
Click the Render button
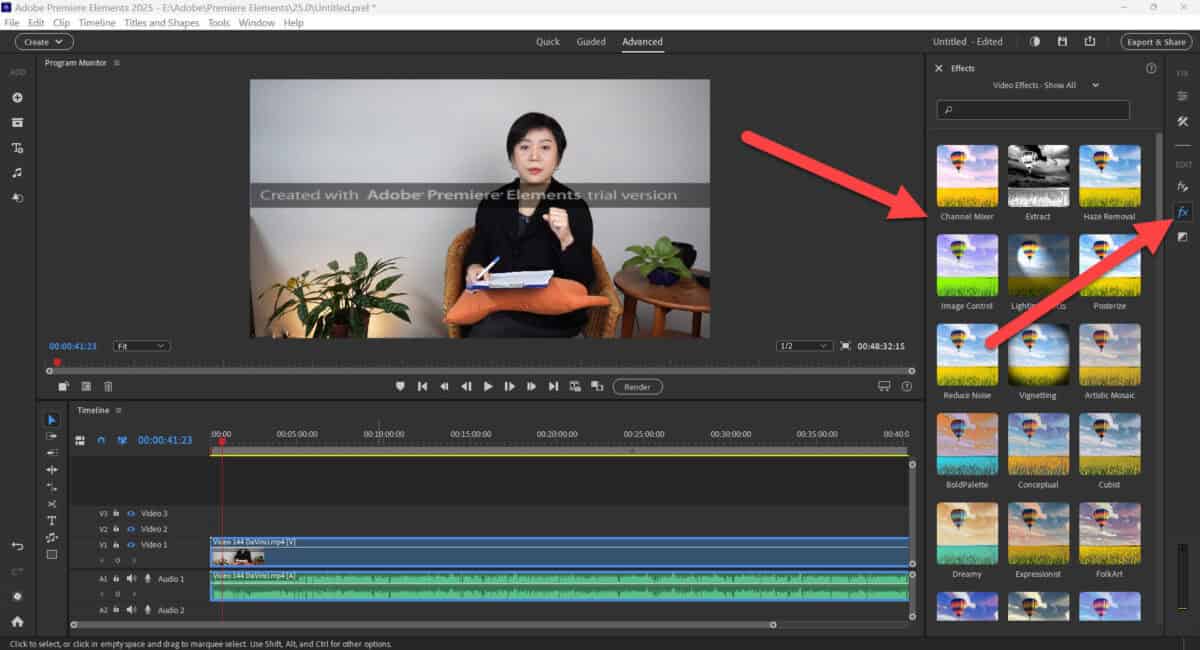(x=638, y=386)
